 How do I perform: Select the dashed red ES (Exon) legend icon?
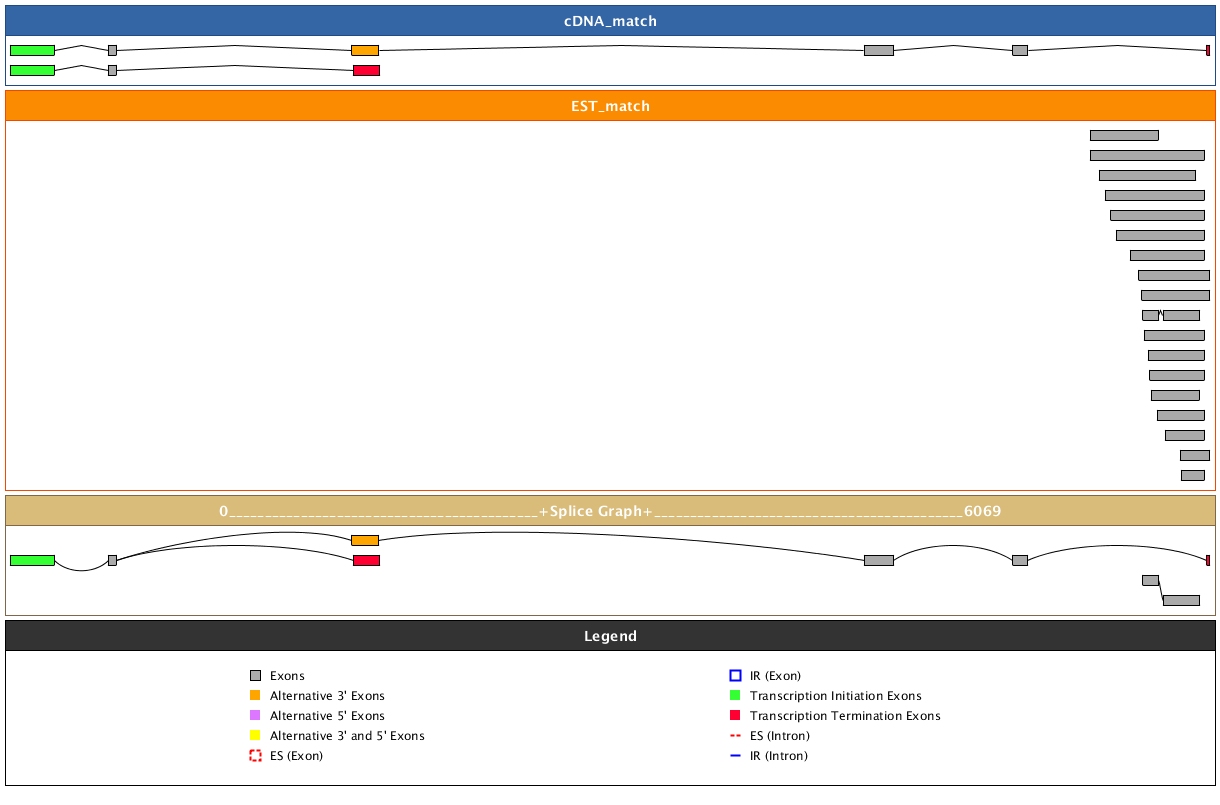[255, 756]
